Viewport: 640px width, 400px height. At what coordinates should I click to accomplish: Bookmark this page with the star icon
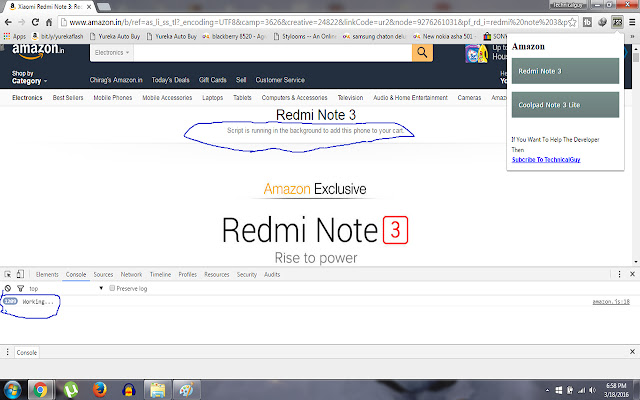coord(572,22)
